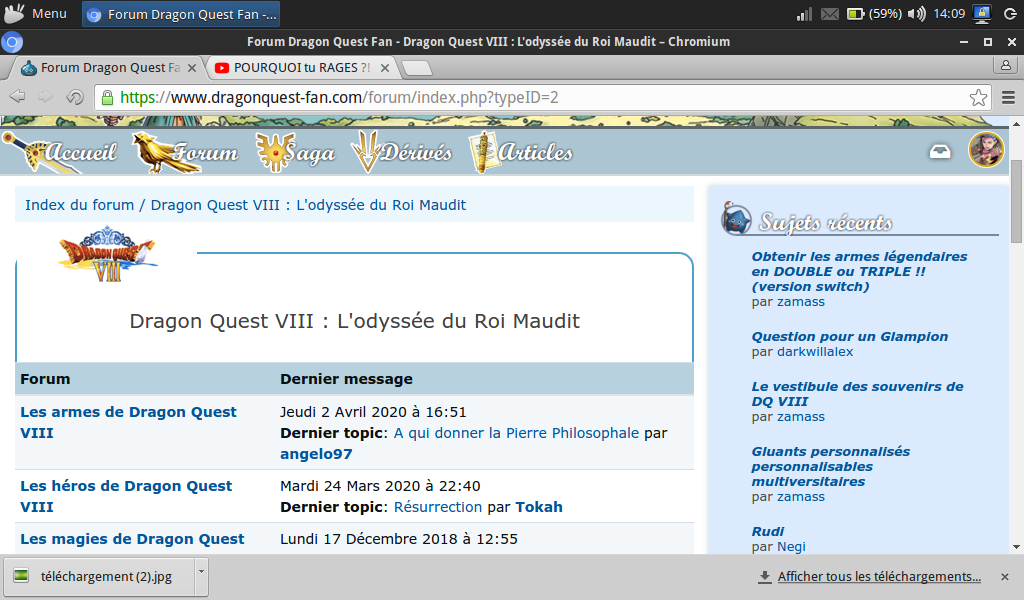Open user angelo97 profile link

[316, 454]
